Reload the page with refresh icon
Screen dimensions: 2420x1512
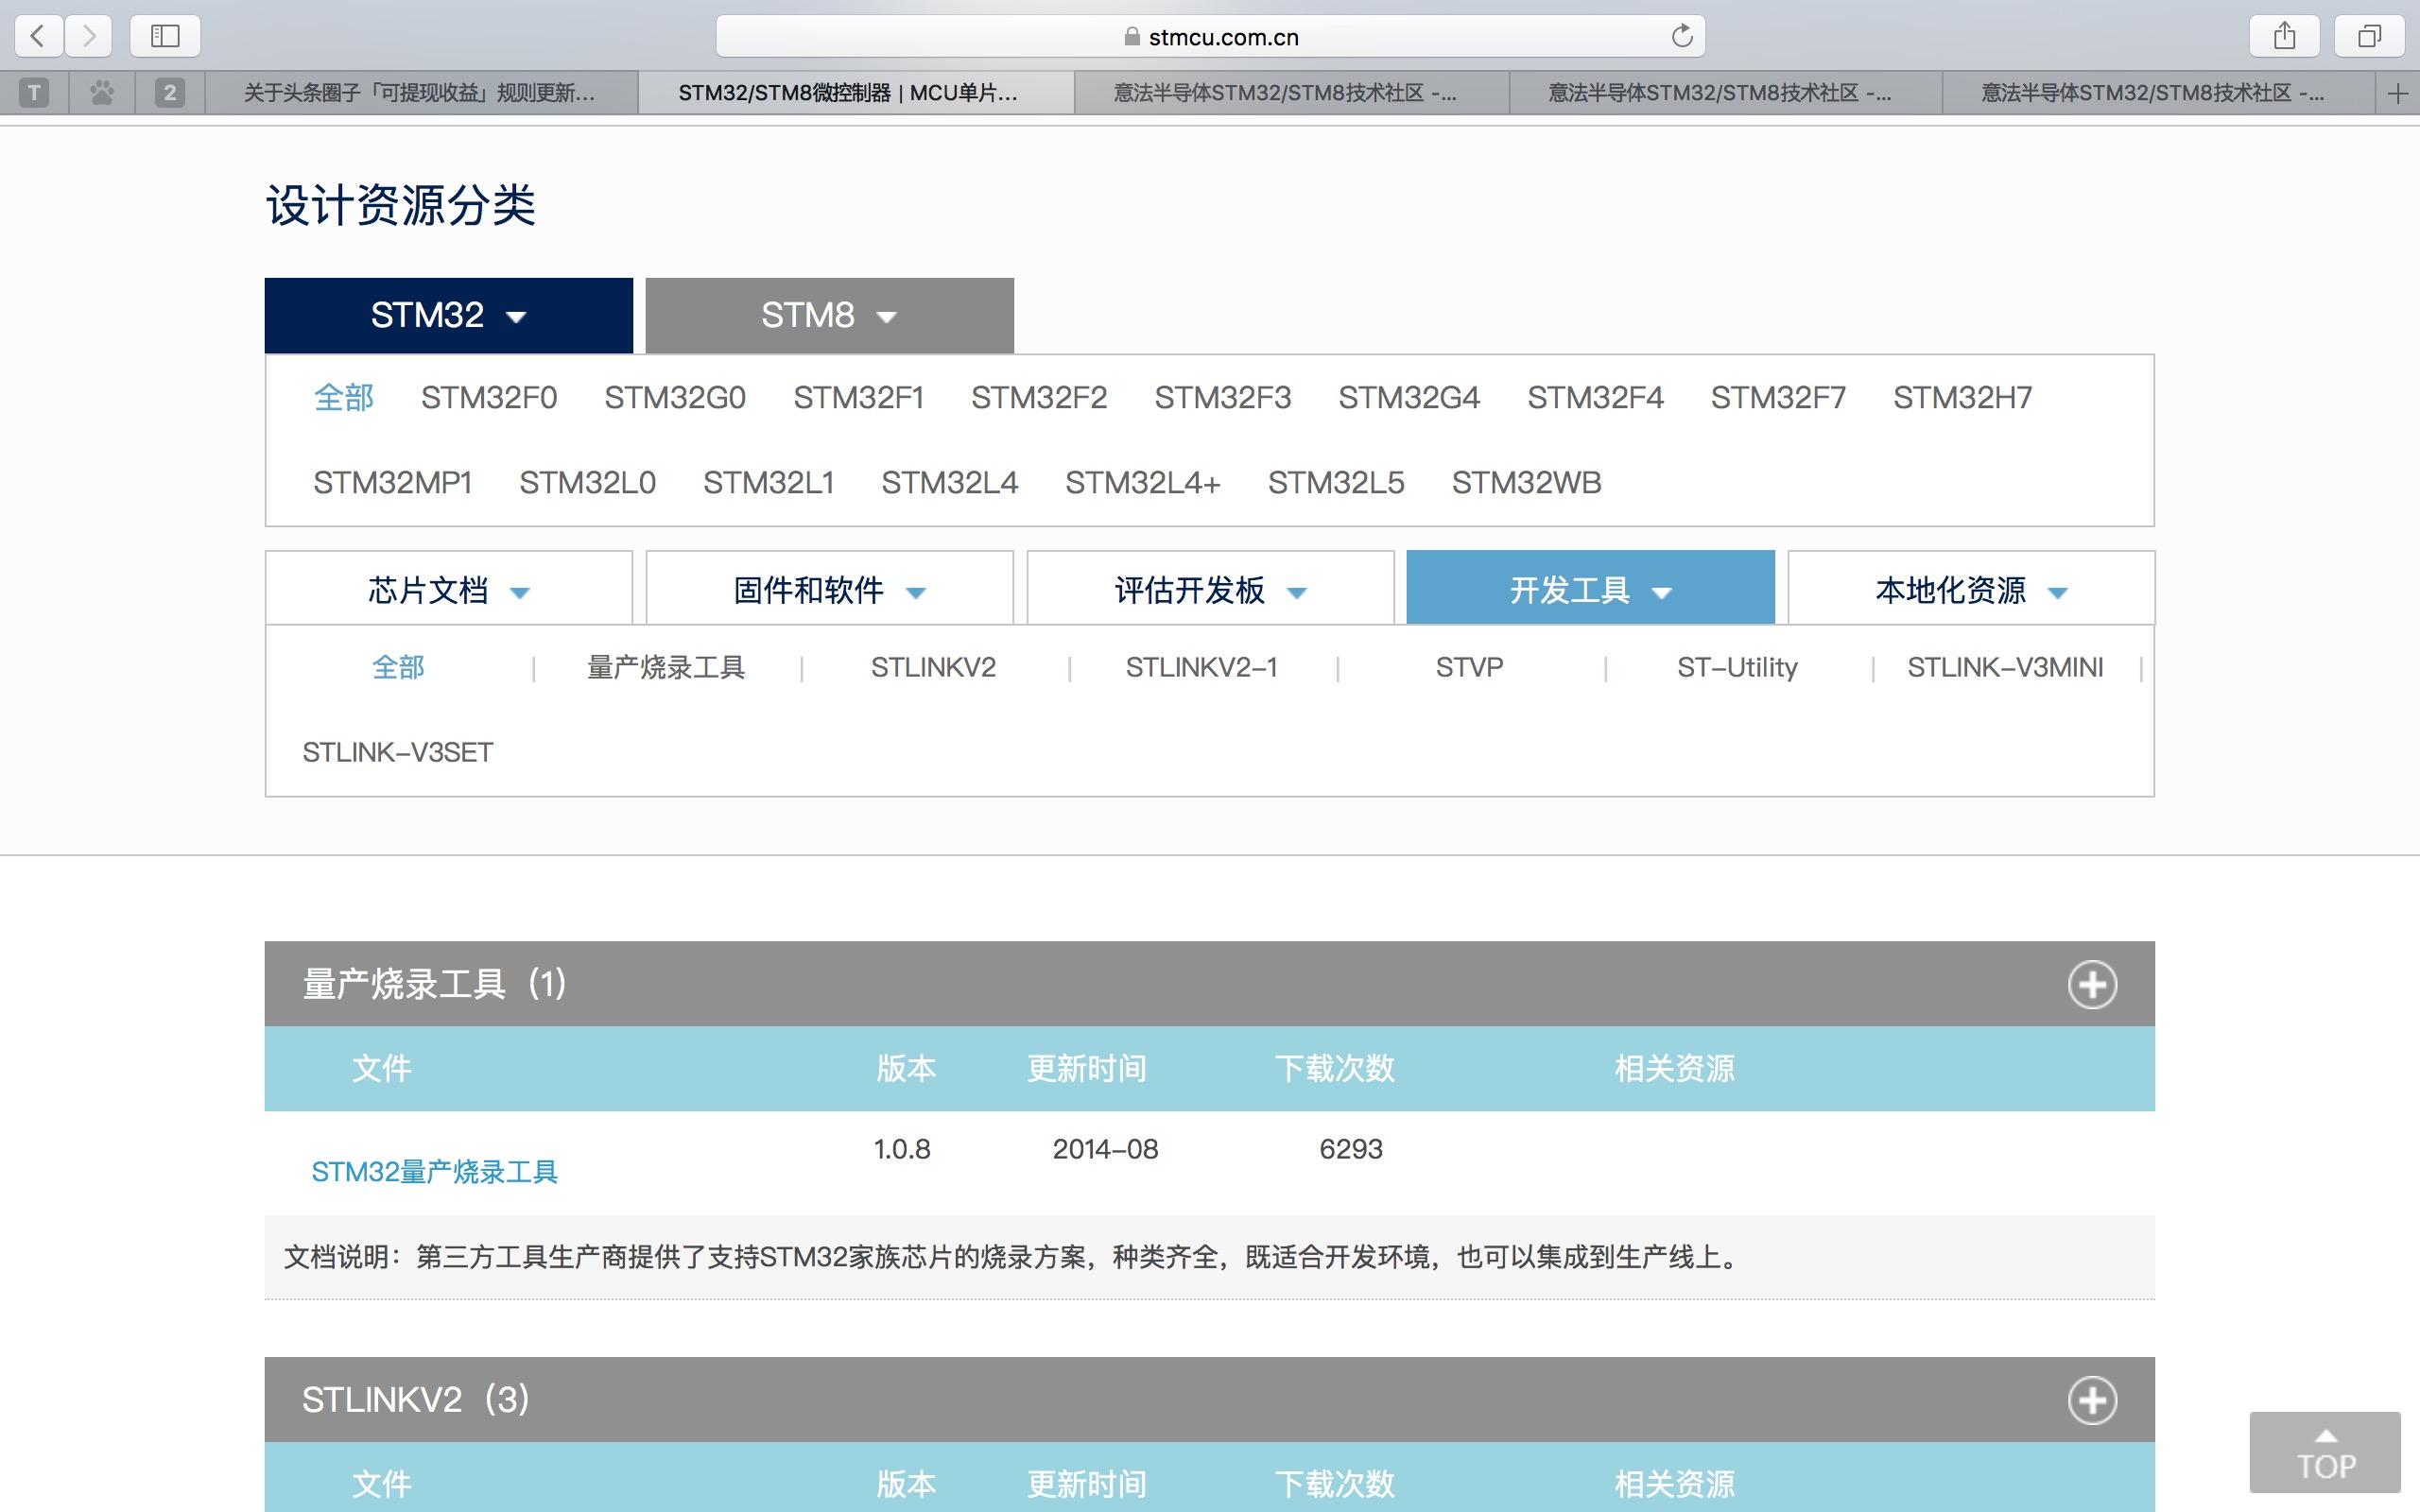pos(1681,37)
